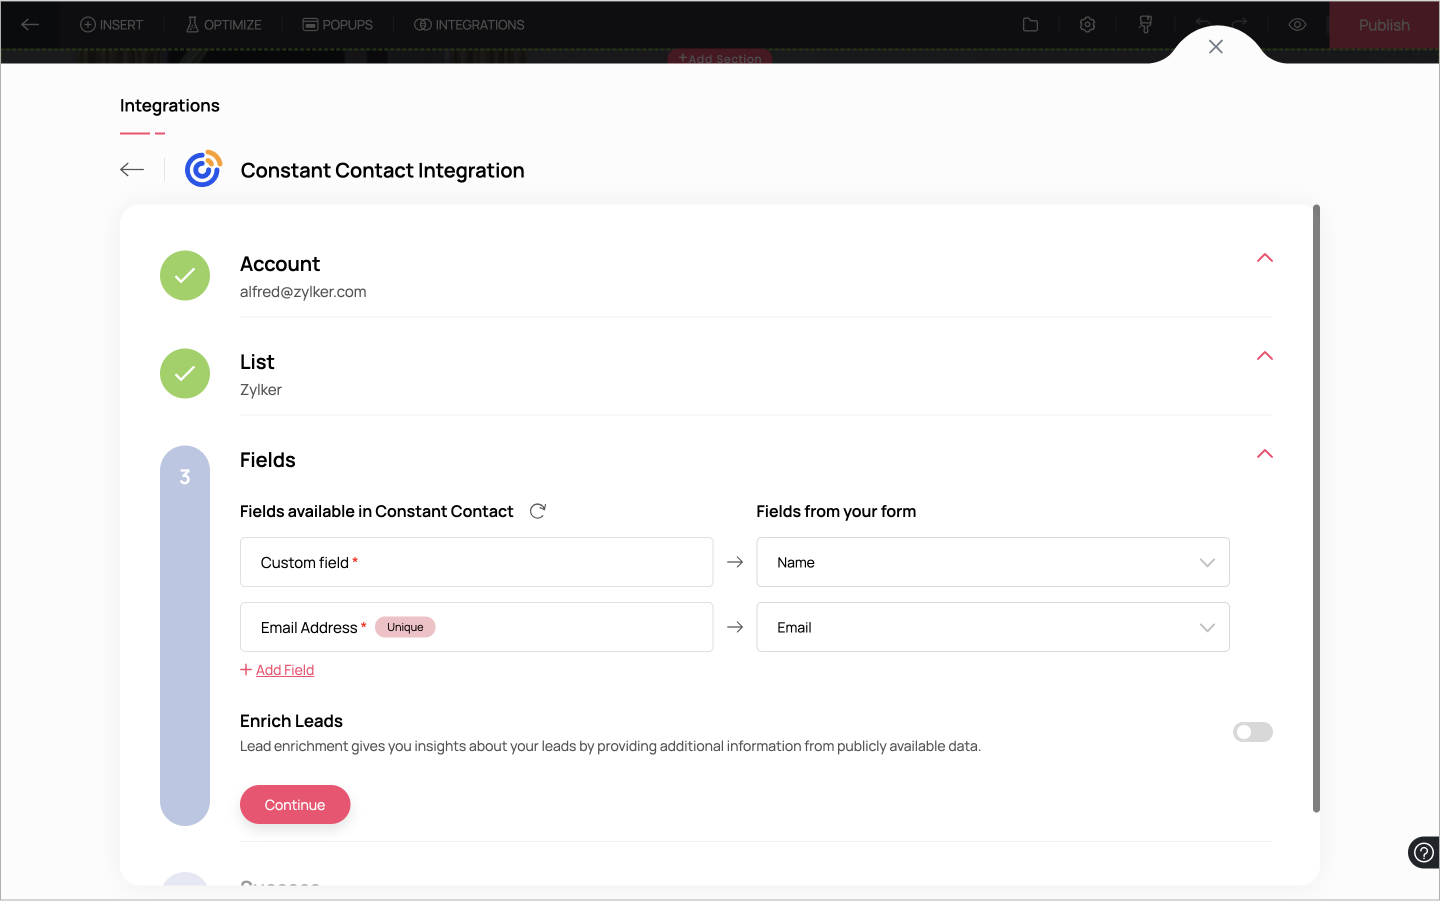Click the help question mark icon
Viewport: 1440px width, 901px height.
pos(1423,853)
